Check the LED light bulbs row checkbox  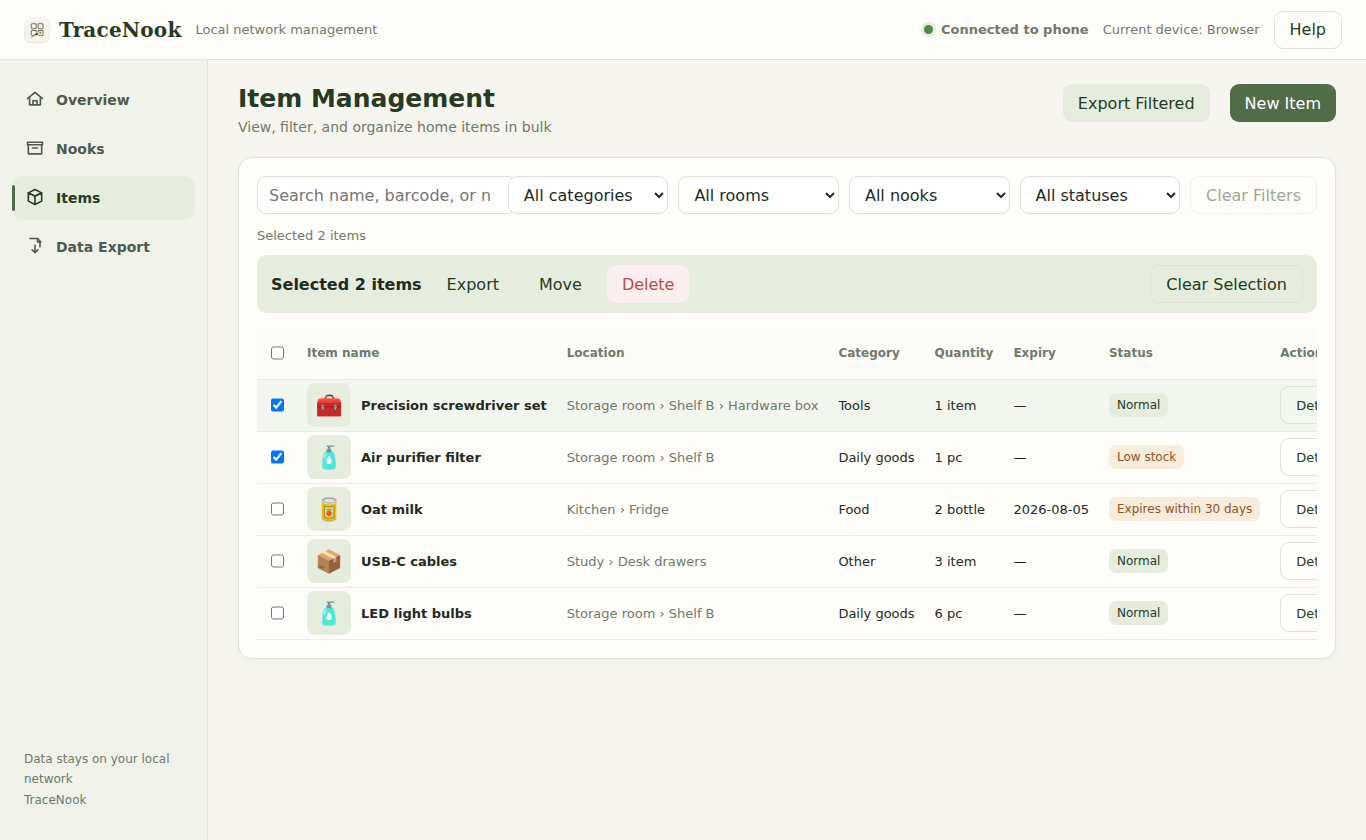pos(277,613)
